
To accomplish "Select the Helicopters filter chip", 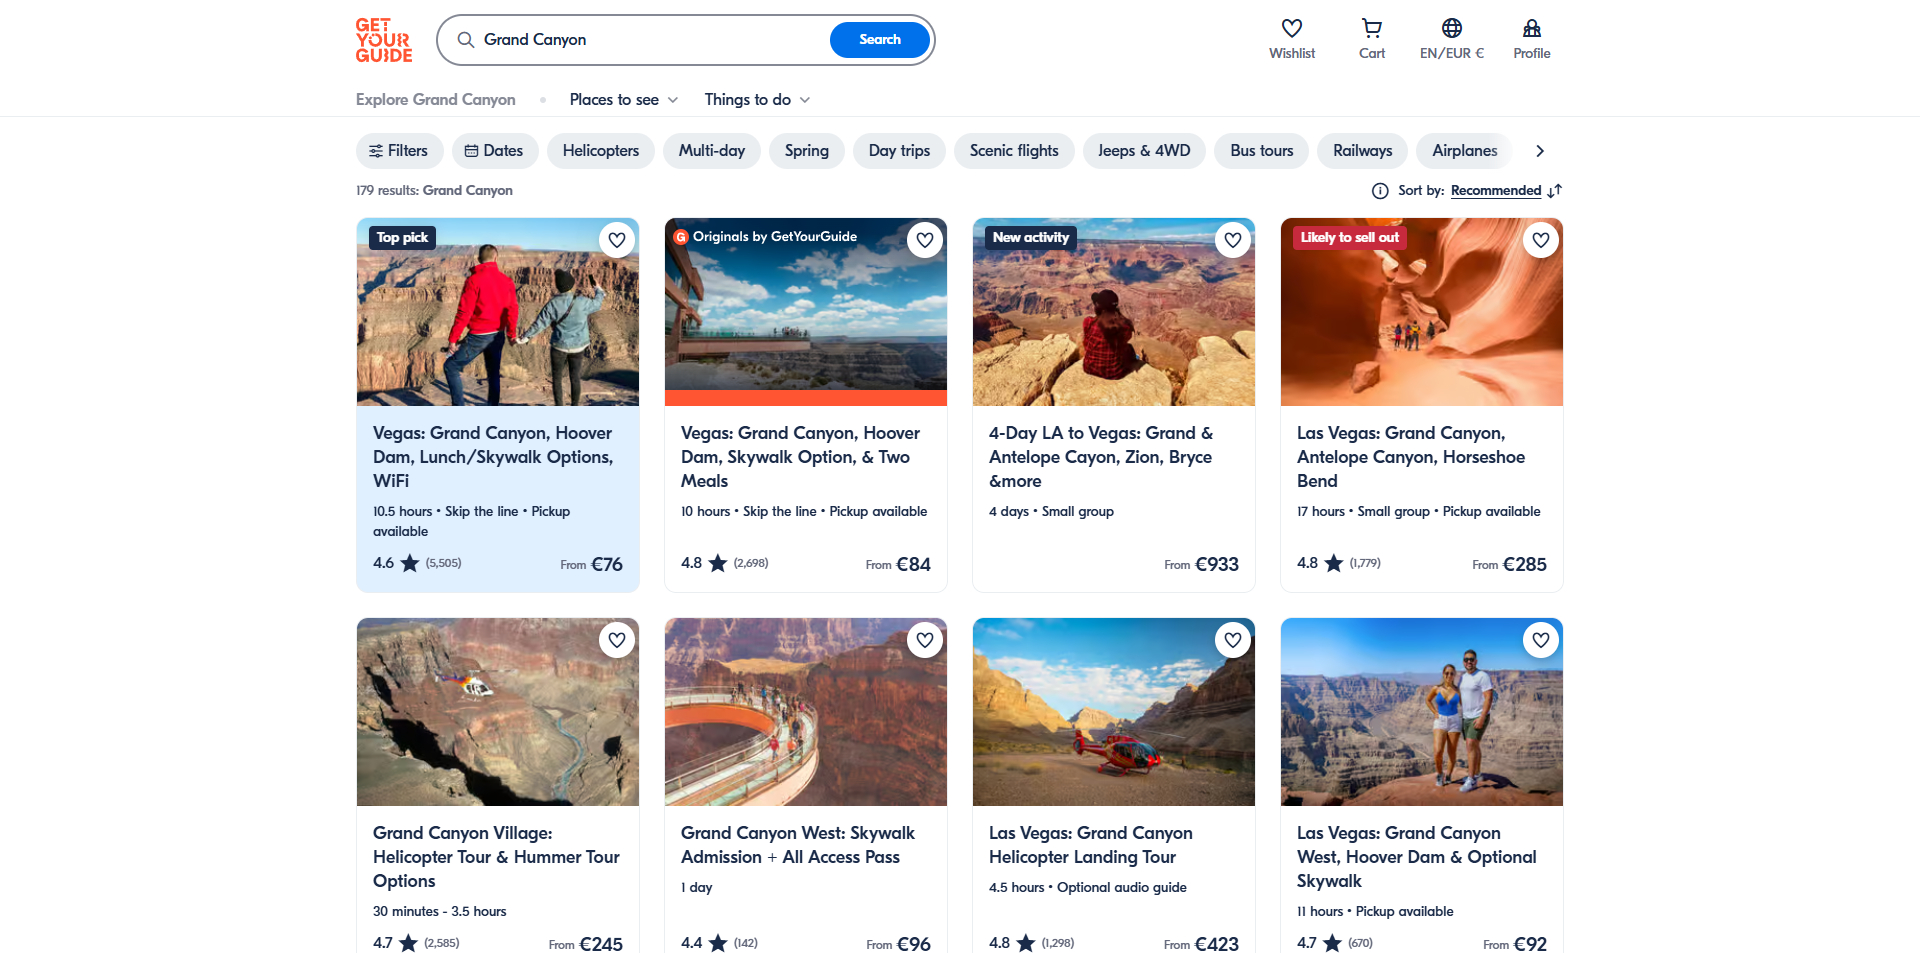I will [600, 151].
